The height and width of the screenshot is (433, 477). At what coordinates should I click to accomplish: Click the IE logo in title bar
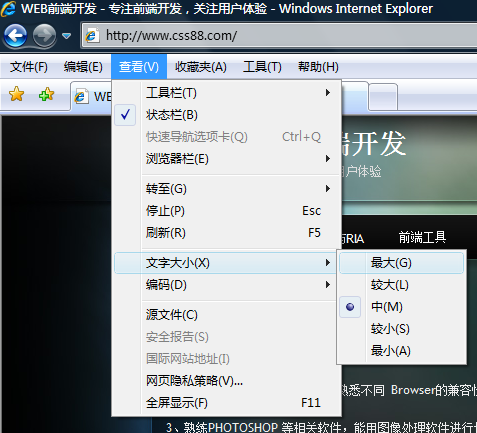(8, 9)
